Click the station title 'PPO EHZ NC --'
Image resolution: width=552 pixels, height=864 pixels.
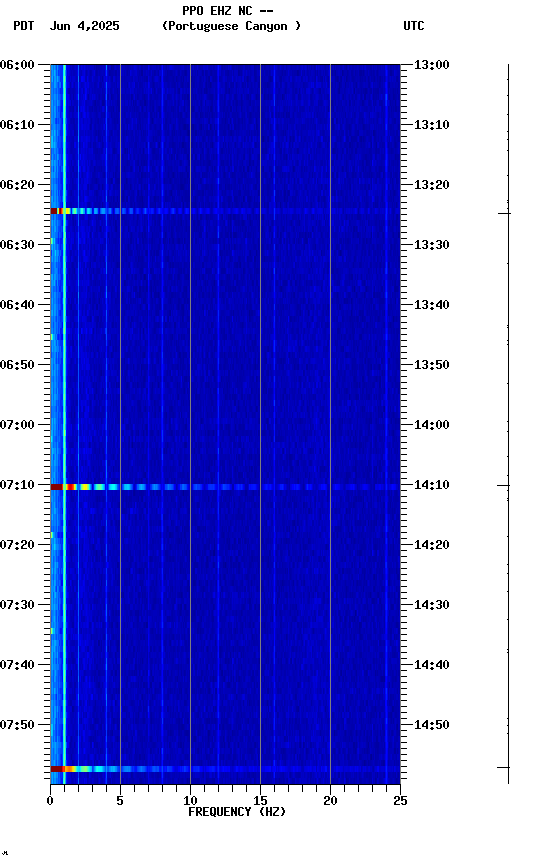pos(228,10)
